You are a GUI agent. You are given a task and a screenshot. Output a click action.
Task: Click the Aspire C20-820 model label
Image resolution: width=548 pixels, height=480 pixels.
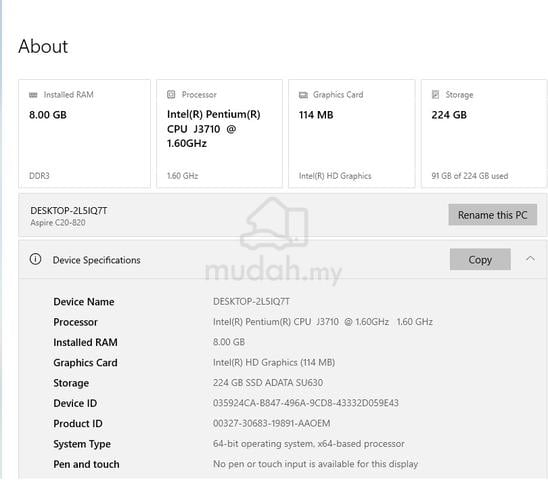tap(58, 223)
